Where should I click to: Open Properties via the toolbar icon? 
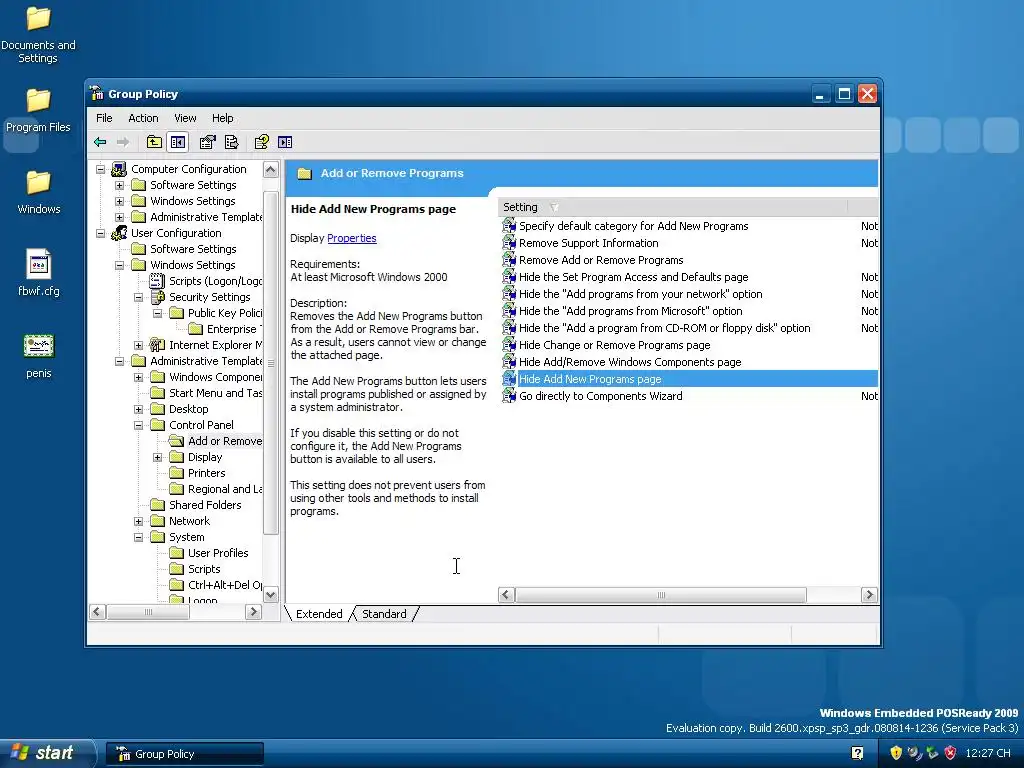207,142
